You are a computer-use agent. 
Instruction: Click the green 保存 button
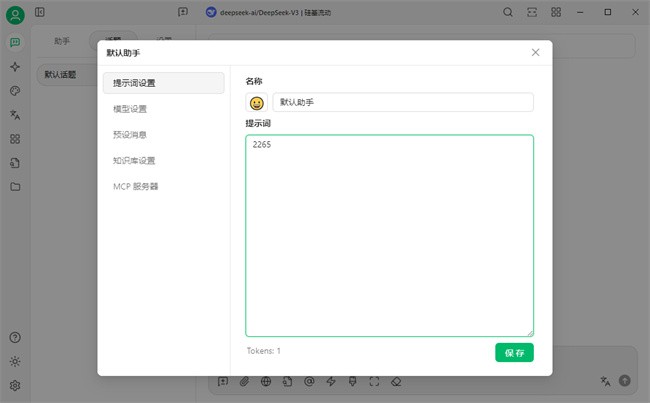[x=514, y=353]
